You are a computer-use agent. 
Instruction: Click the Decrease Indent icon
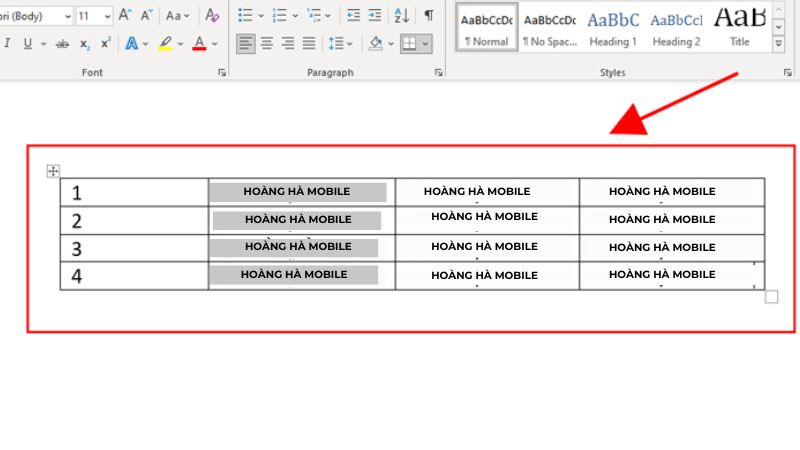[x=353, y=16]
